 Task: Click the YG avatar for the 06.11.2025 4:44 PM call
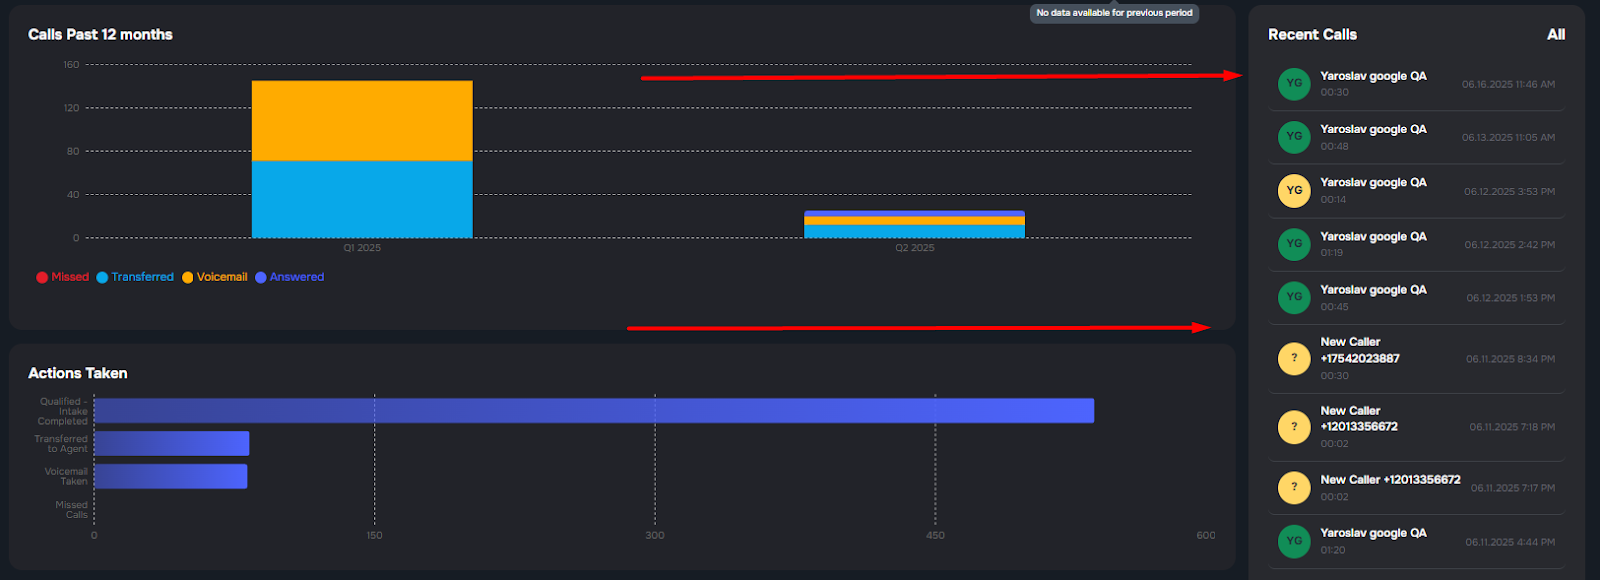1294,541
